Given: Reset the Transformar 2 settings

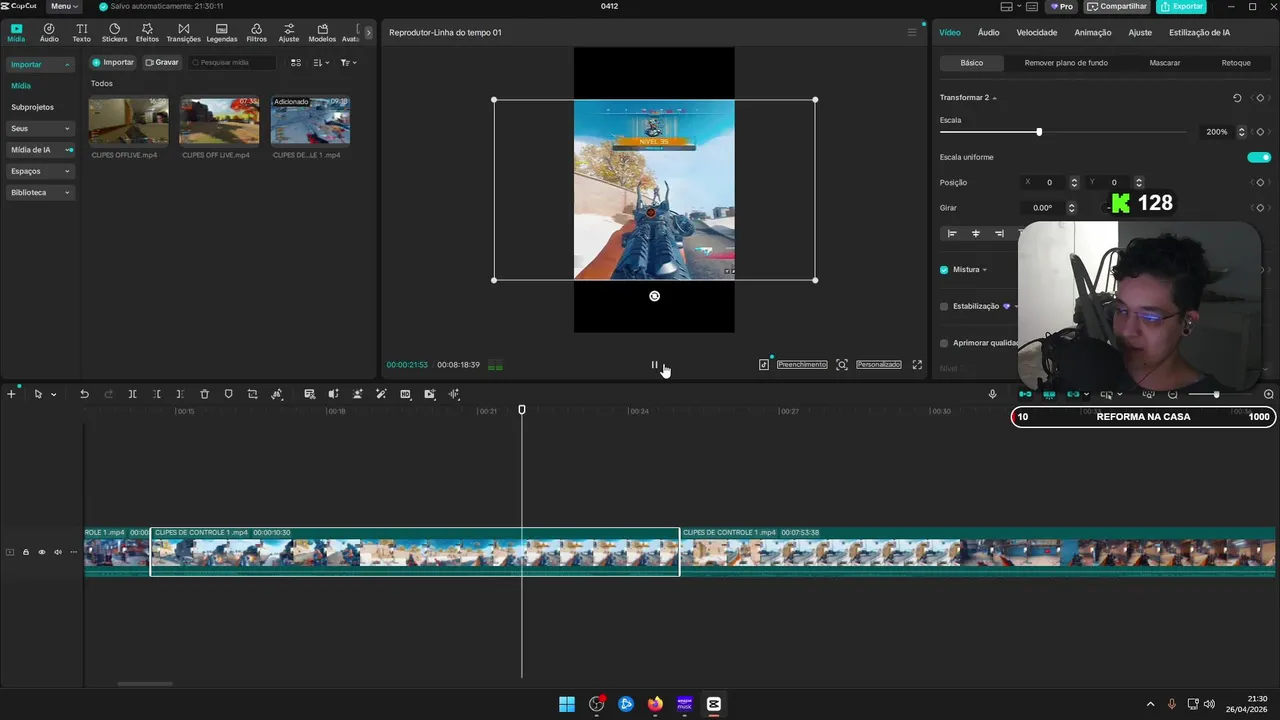Looking at the screenshot, I should [1237, 98].
